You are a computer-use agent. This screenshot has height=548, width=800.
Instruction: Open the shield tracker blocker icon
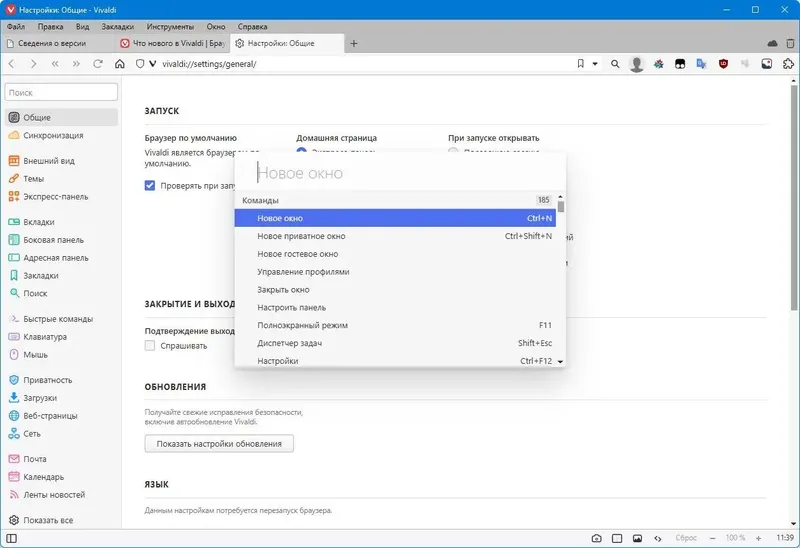(140, 64)
